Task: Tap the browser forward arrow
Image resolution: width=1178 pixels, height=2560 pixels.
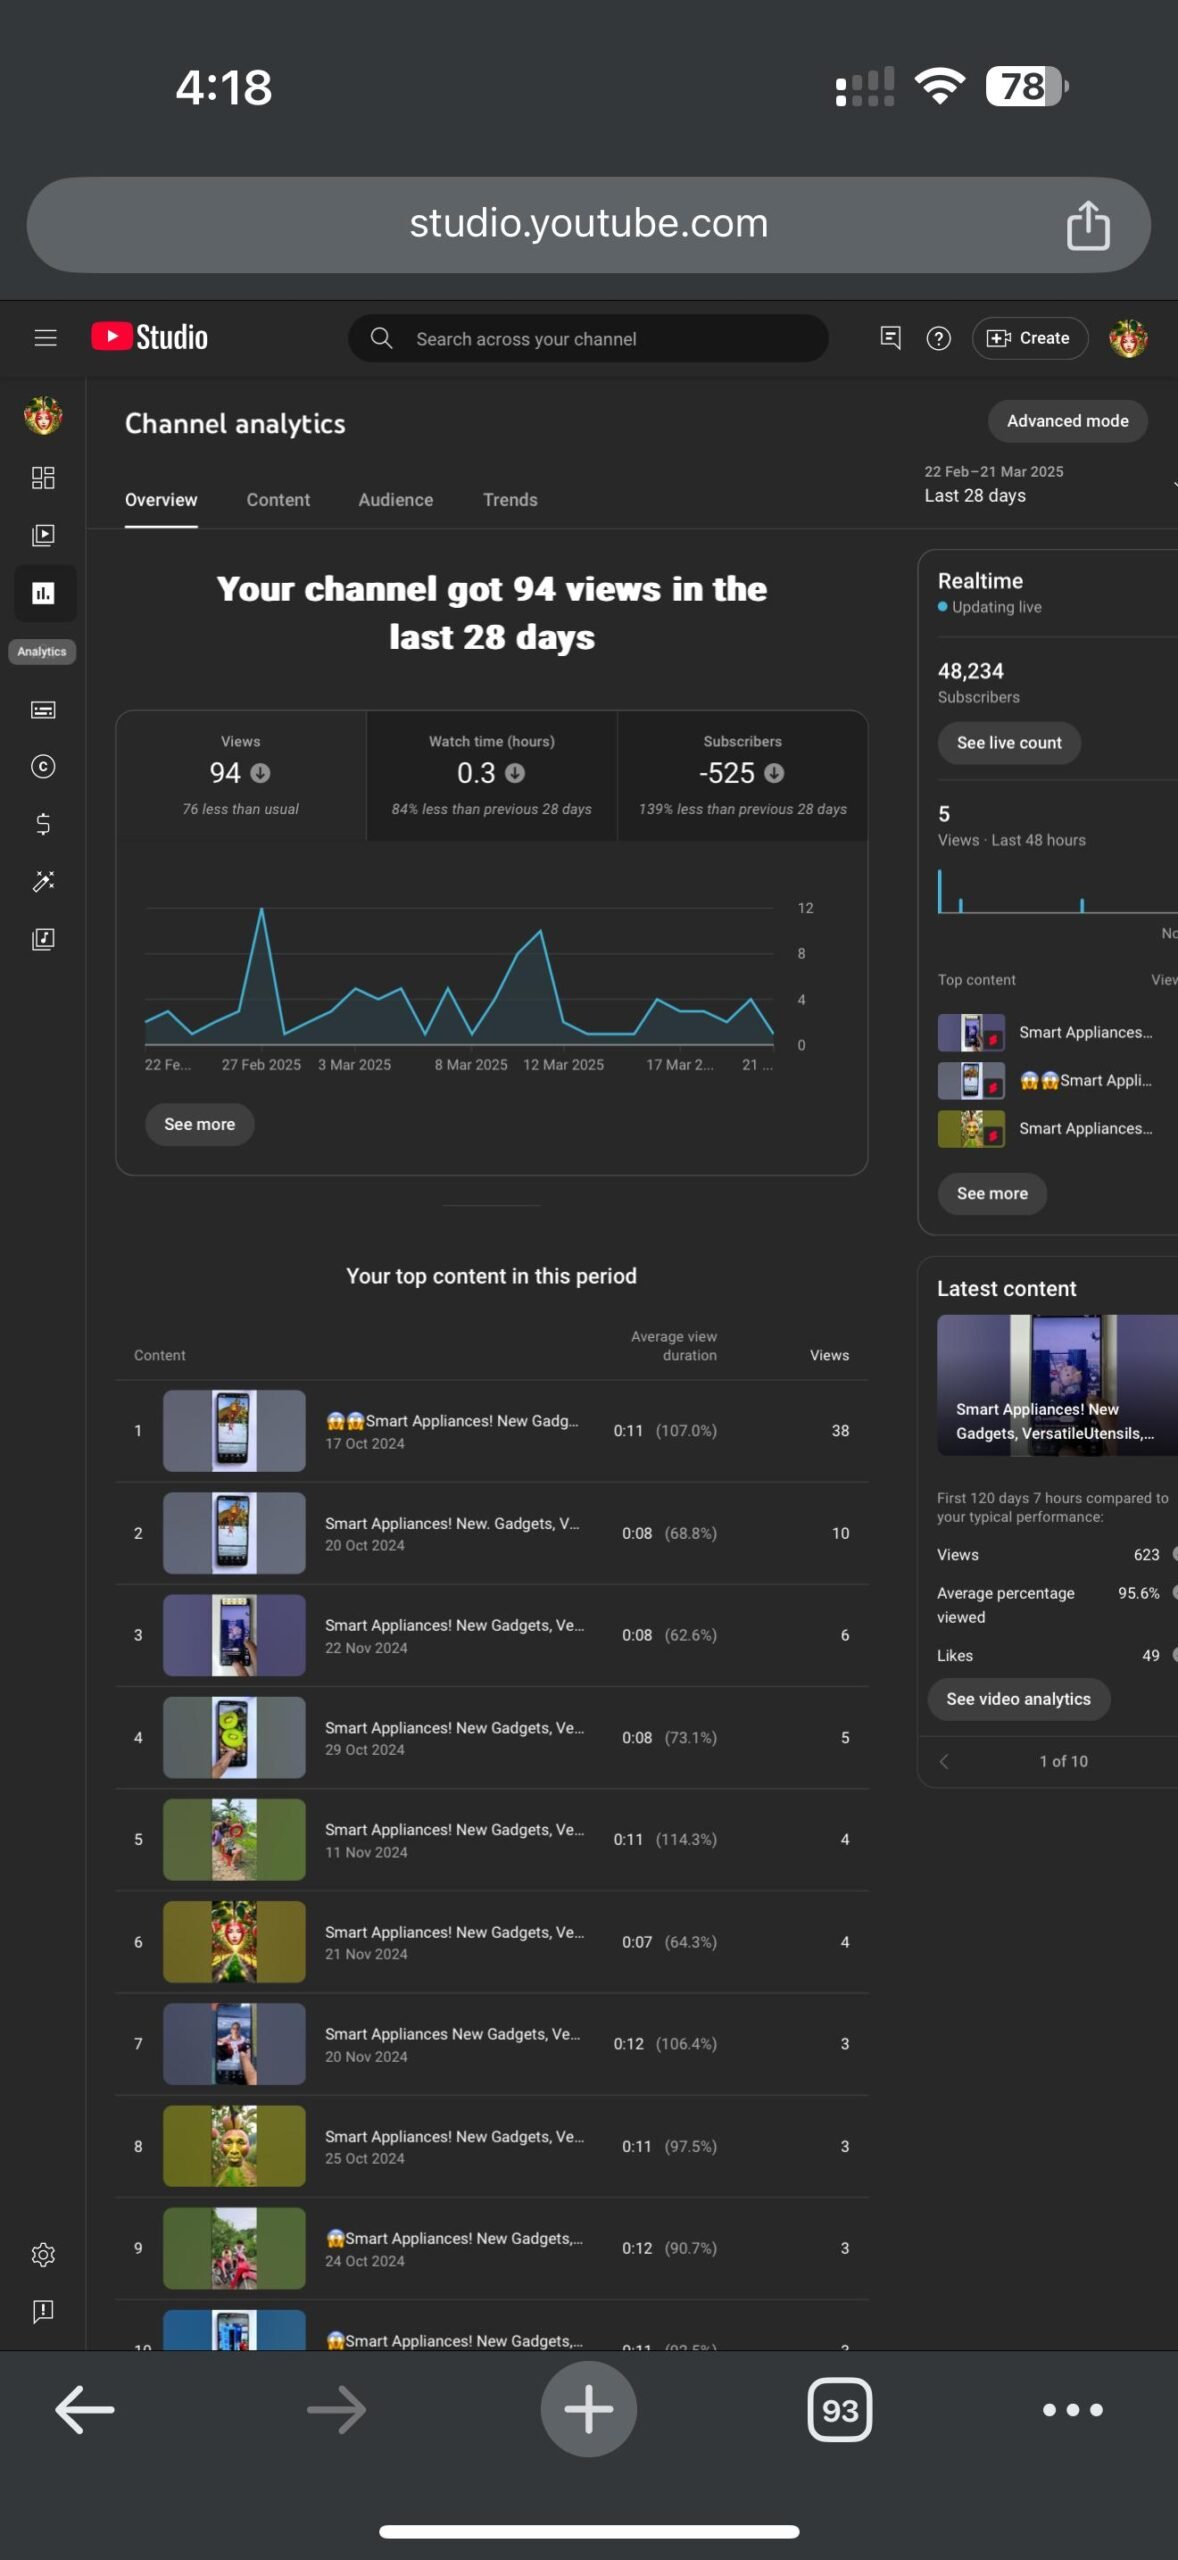Action: point(336,2410)
